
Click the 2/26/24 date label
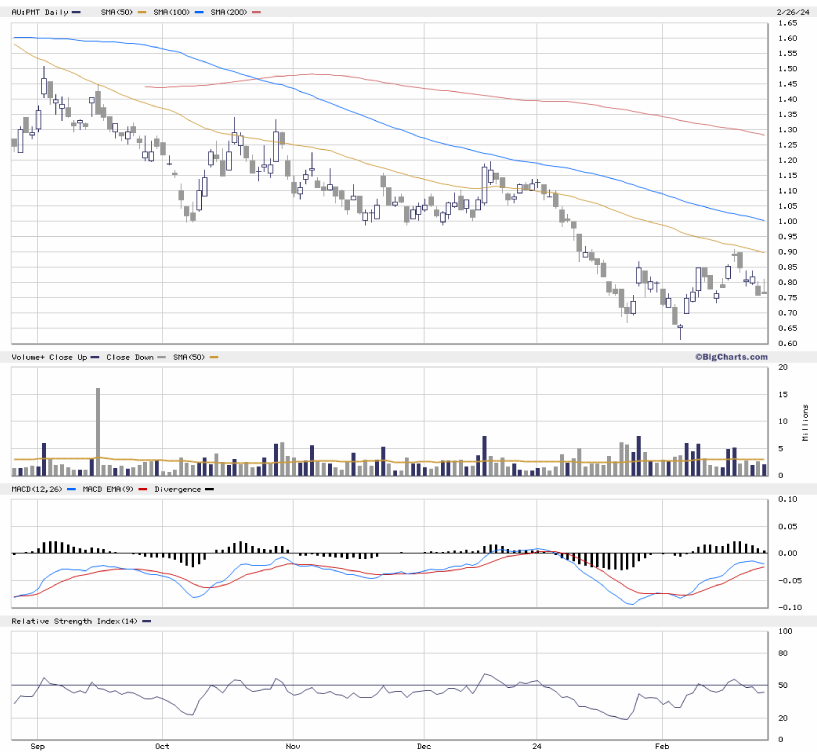click(x=789, y=12)
